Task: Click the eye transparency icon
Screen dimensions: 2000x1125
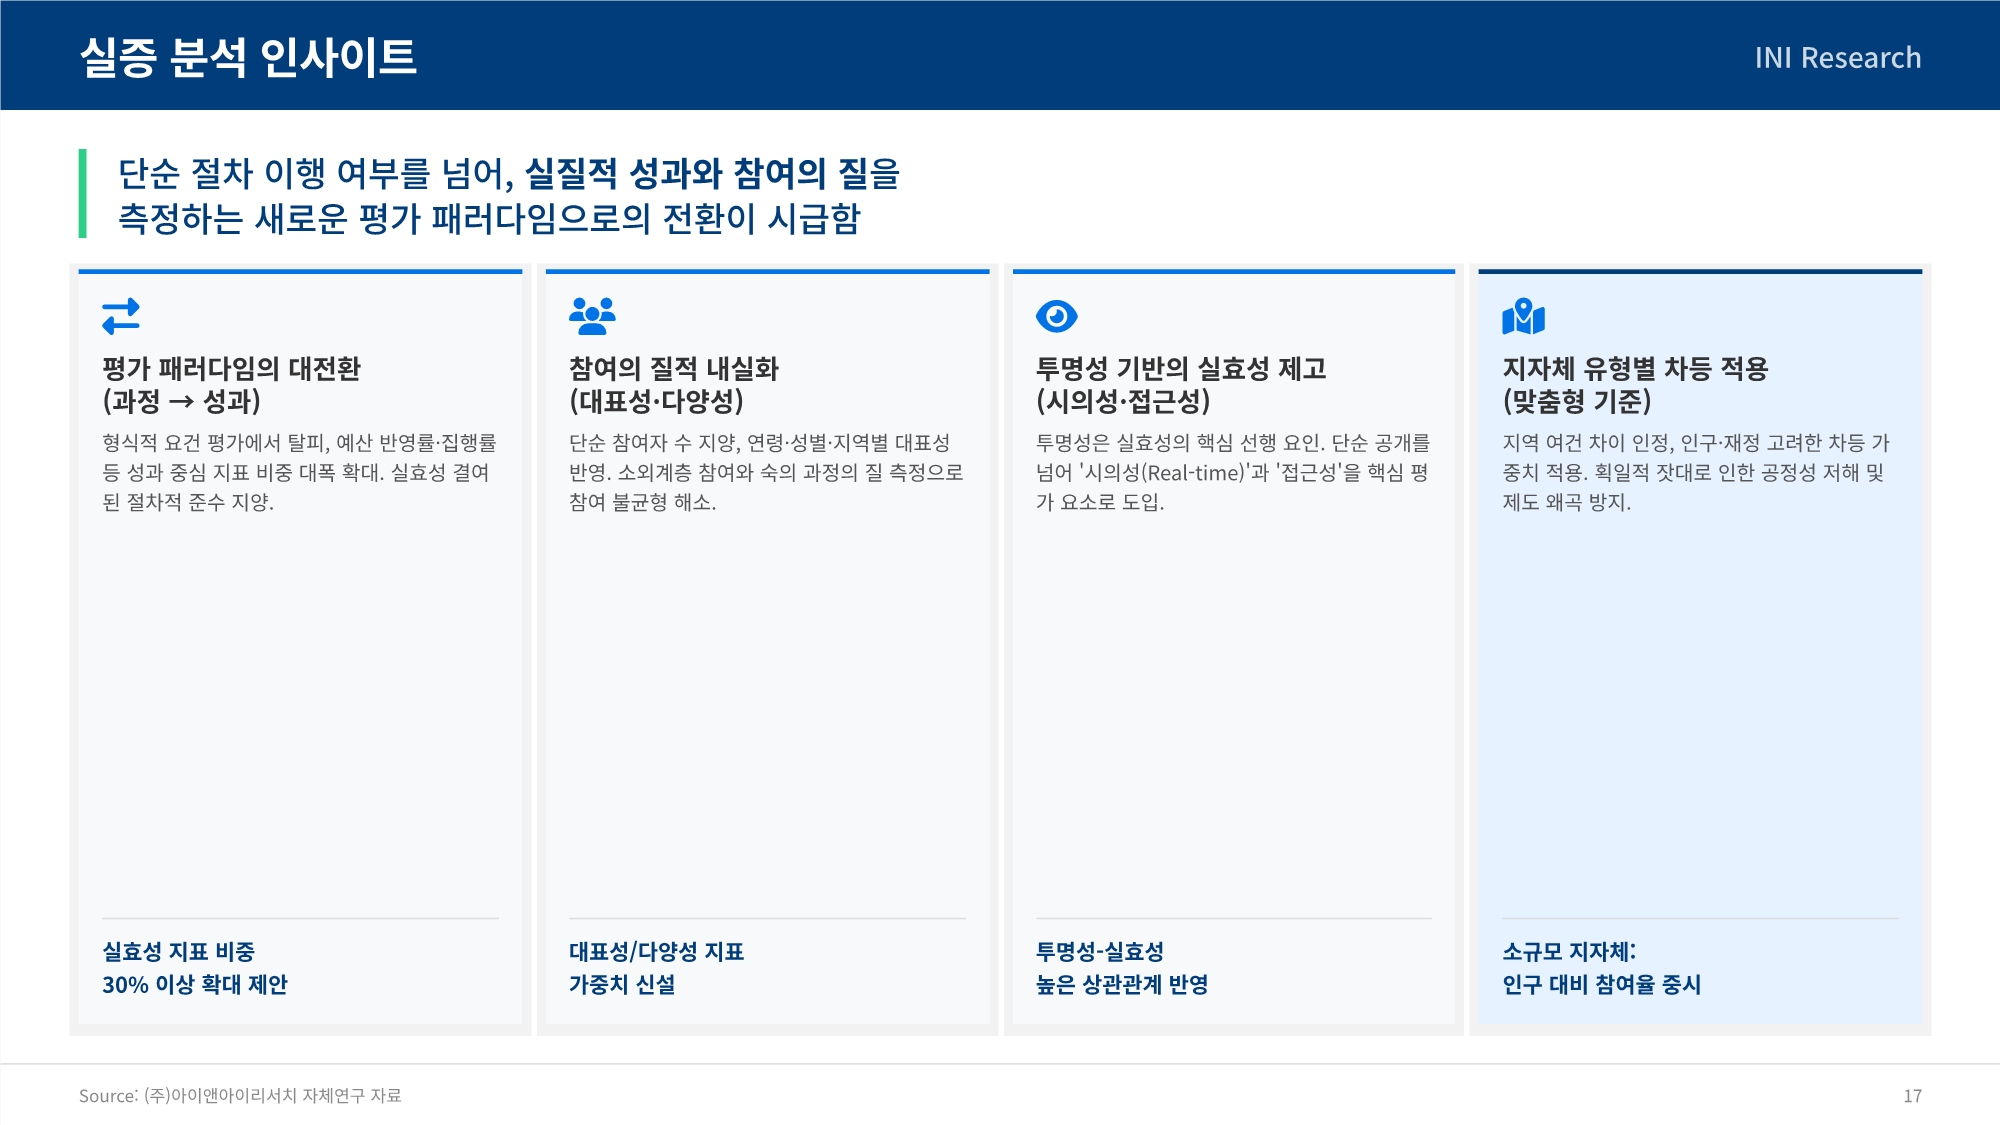Action: coord(1056,316)
